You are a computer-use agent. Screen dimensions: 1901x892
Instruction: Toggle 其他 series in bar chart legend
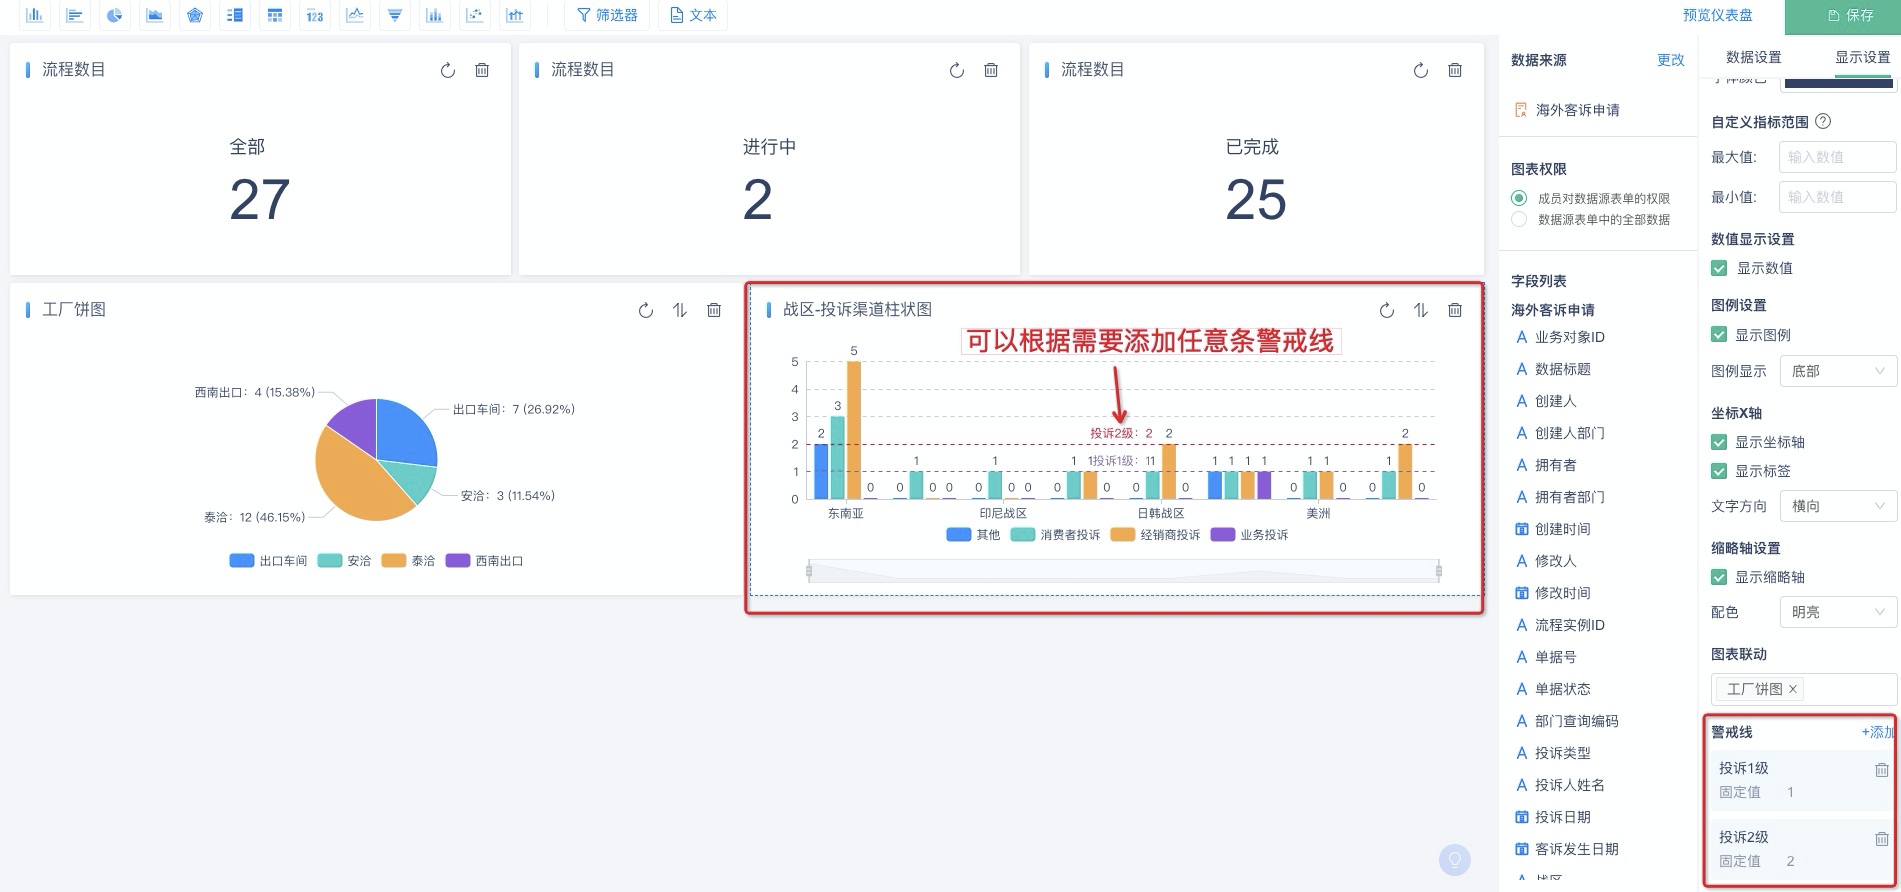[x=973, y=535]
